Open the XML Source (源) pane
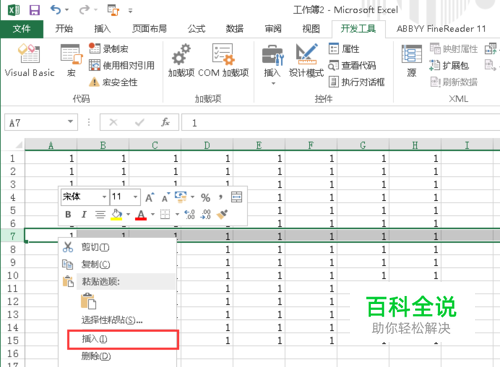Viewport: 500px width, 367px height. click(x=412, y=61)
